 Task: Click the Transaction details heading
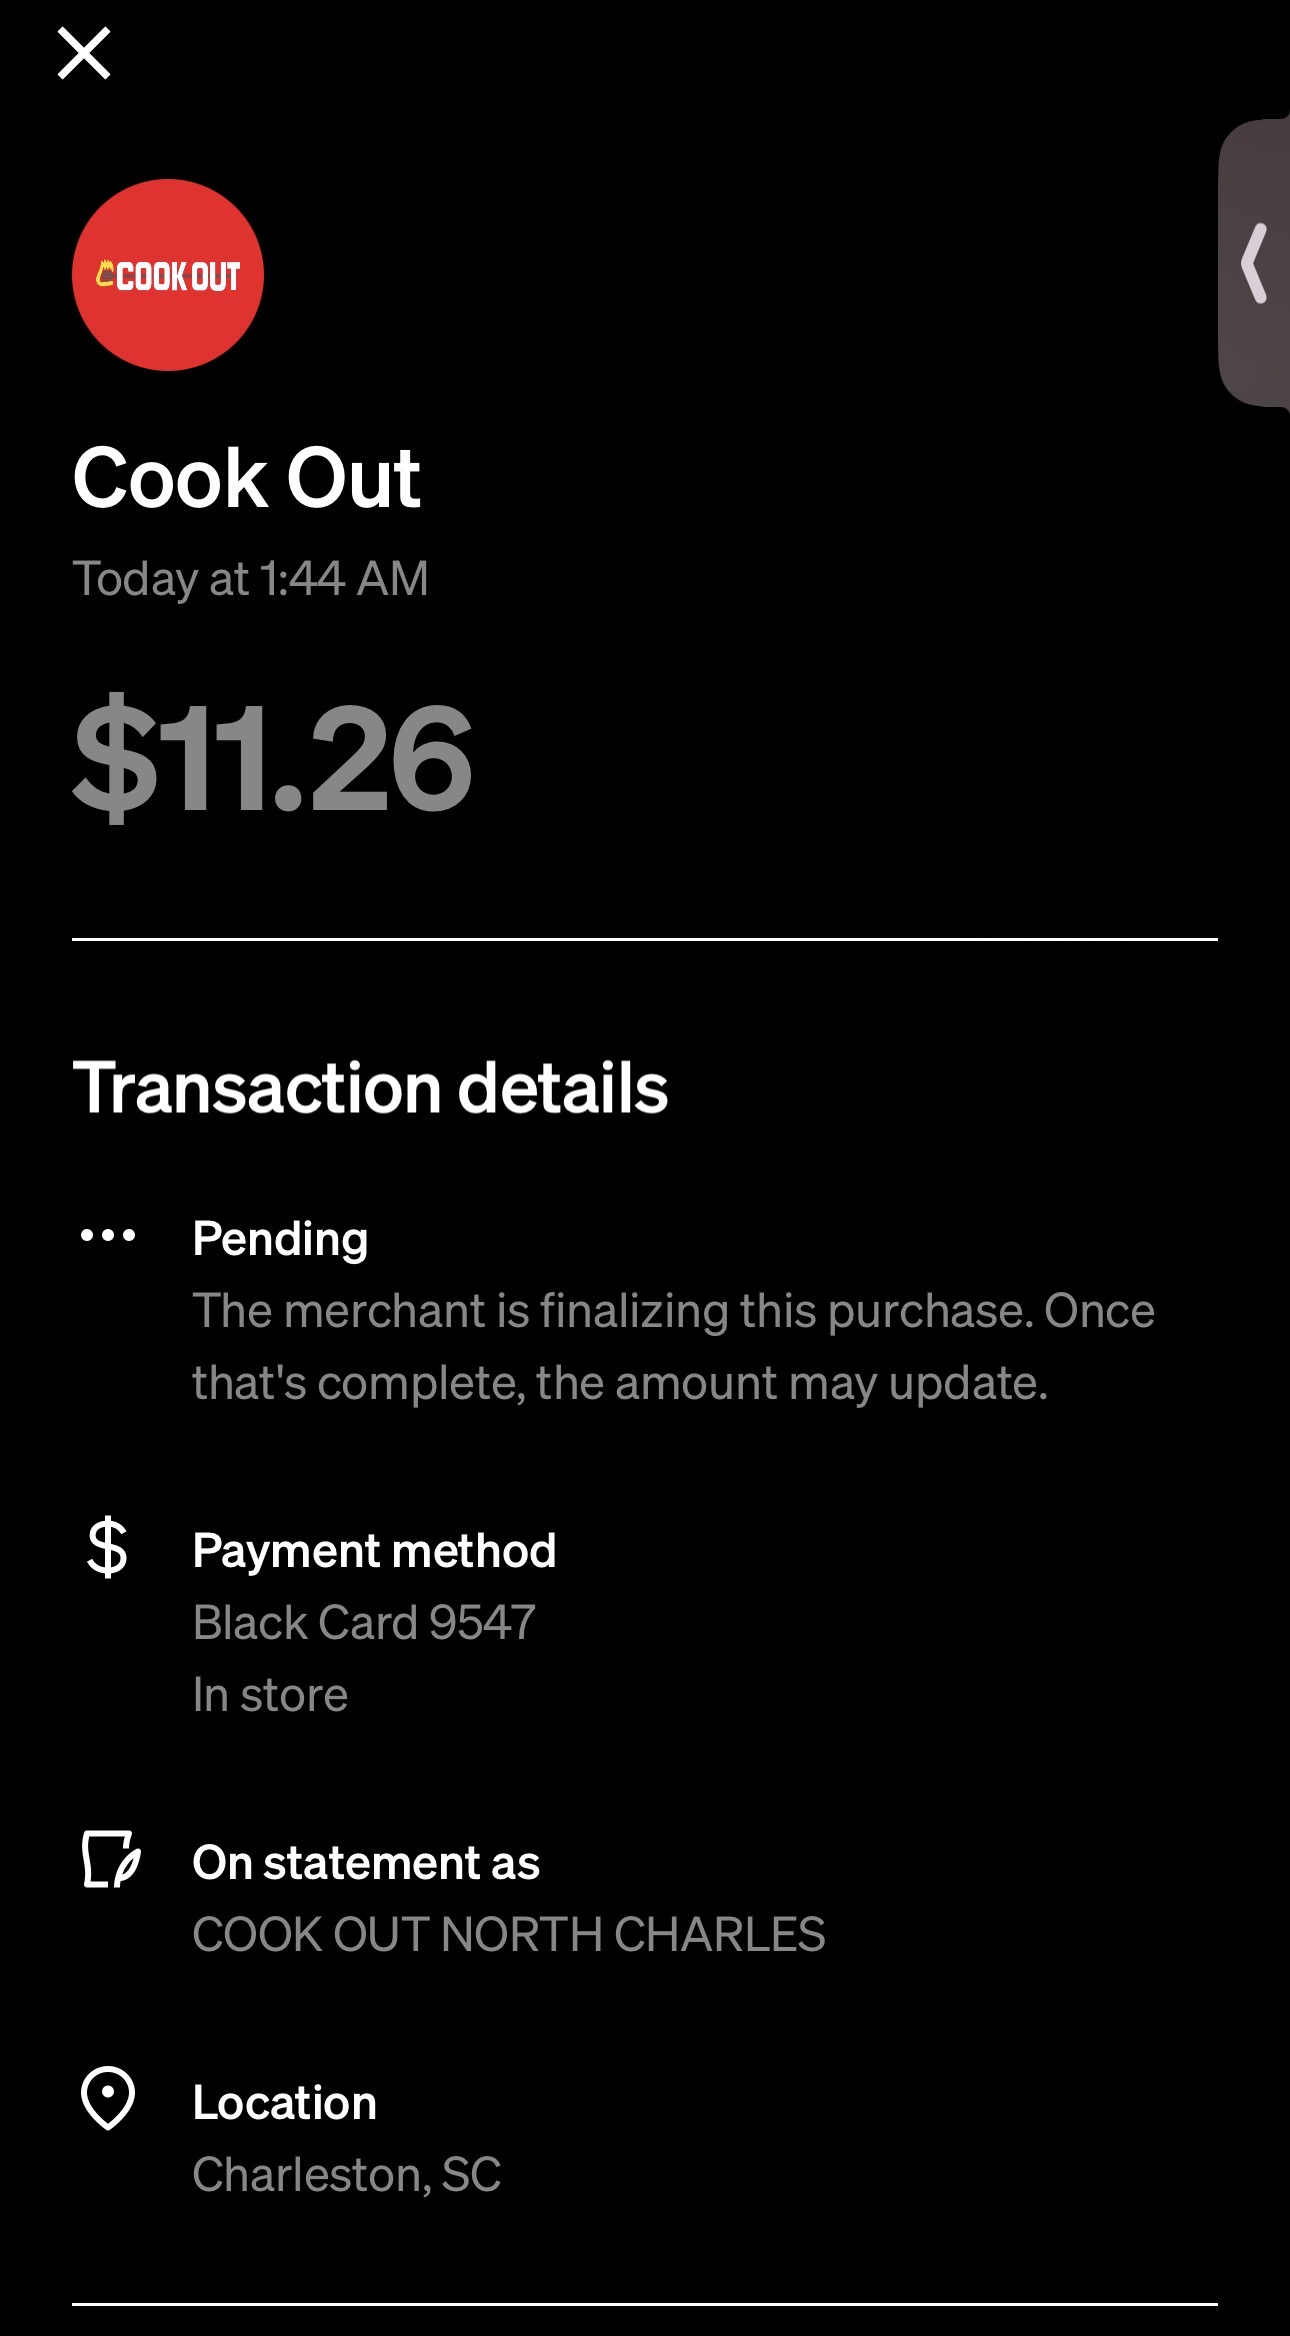370,1088
